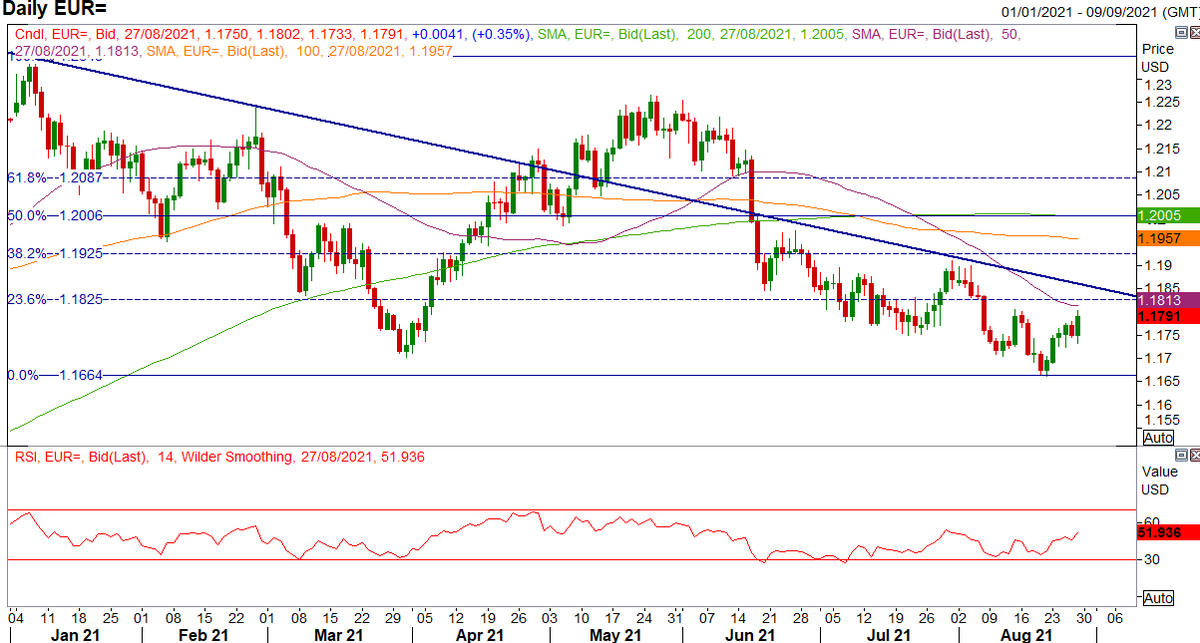Click the Auto button in the price panel
Screen dimensions: 1200x643
point(1158,438)
